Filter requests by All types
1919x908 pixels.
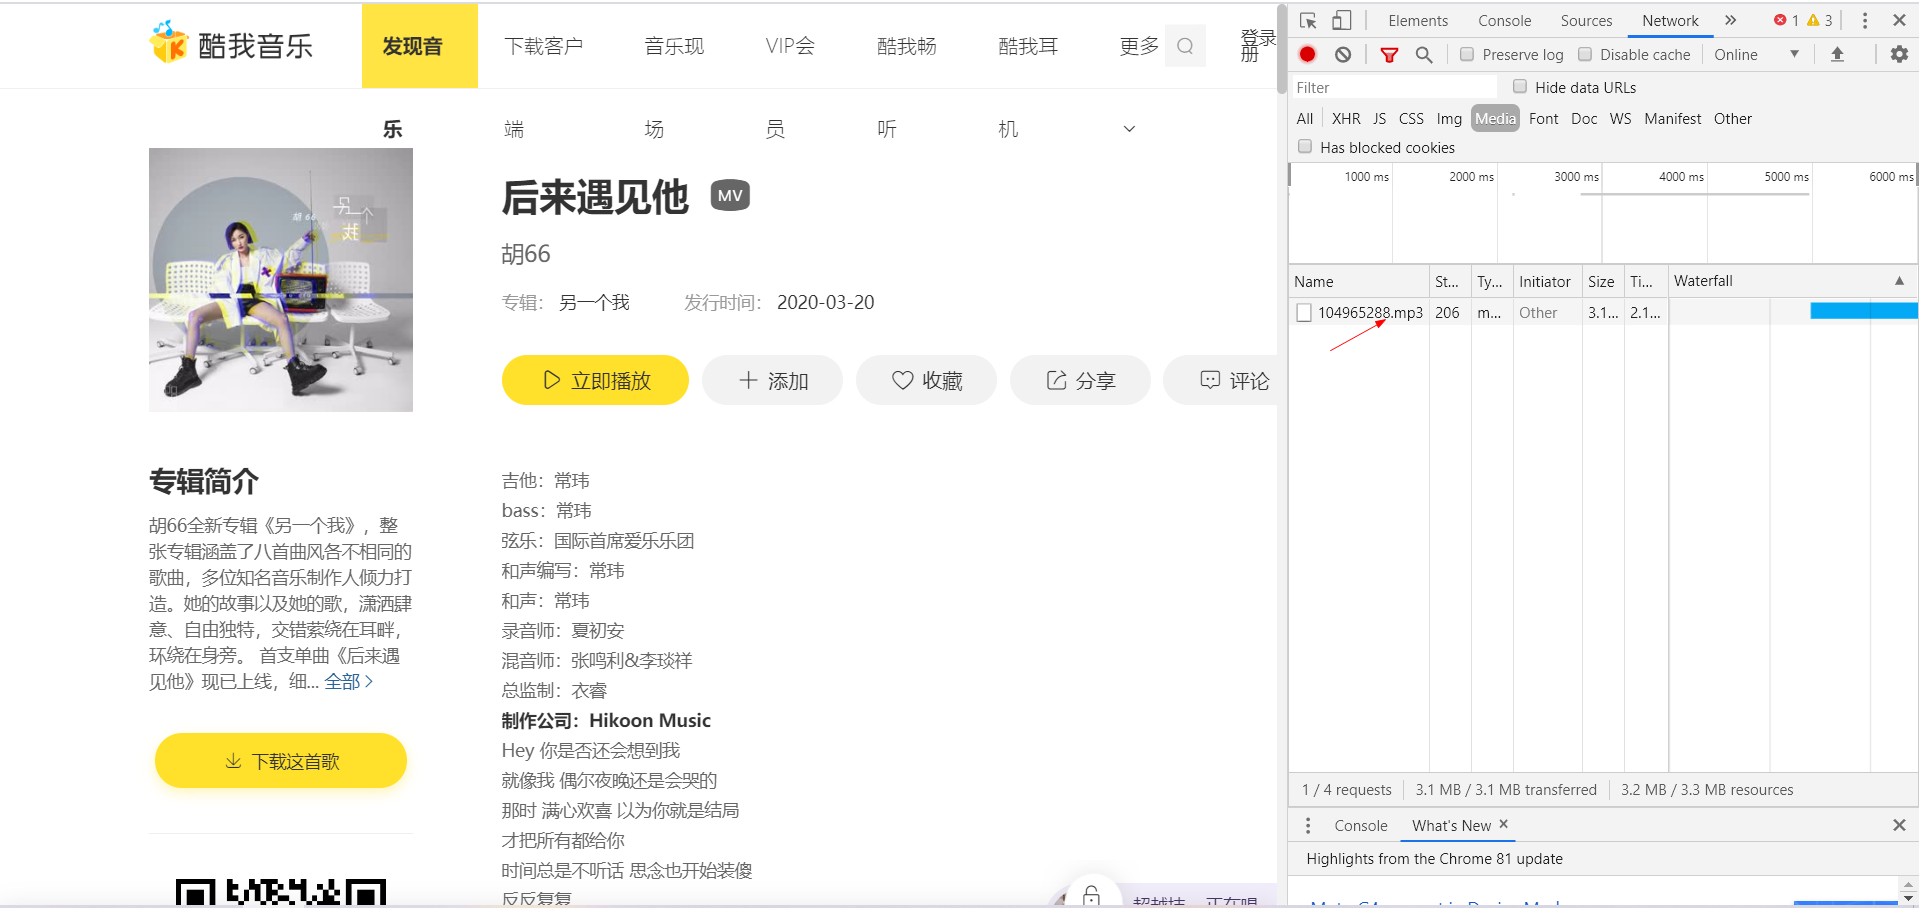coord(1305,118)
